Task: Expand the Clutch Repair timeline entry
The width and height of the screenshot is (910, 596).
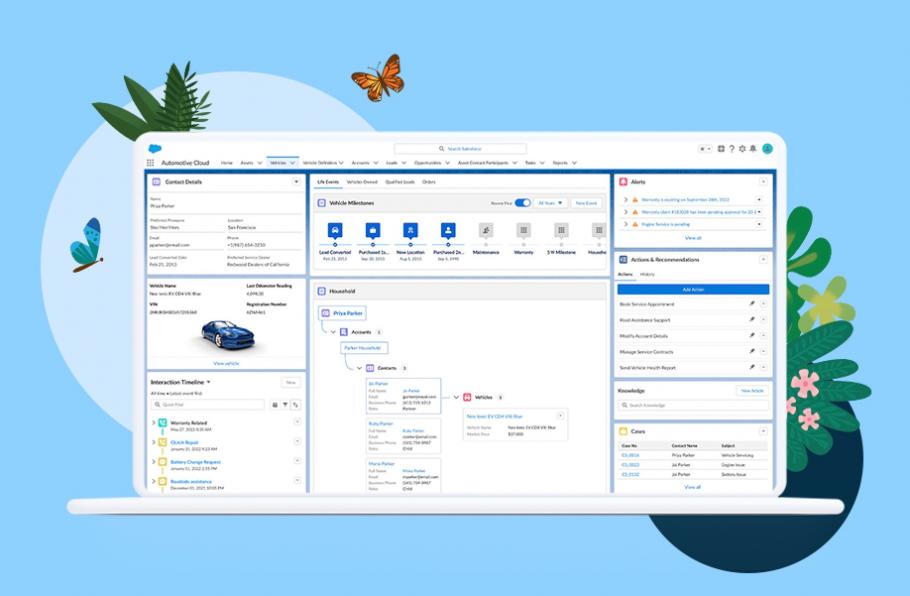Action: (153, 442)
